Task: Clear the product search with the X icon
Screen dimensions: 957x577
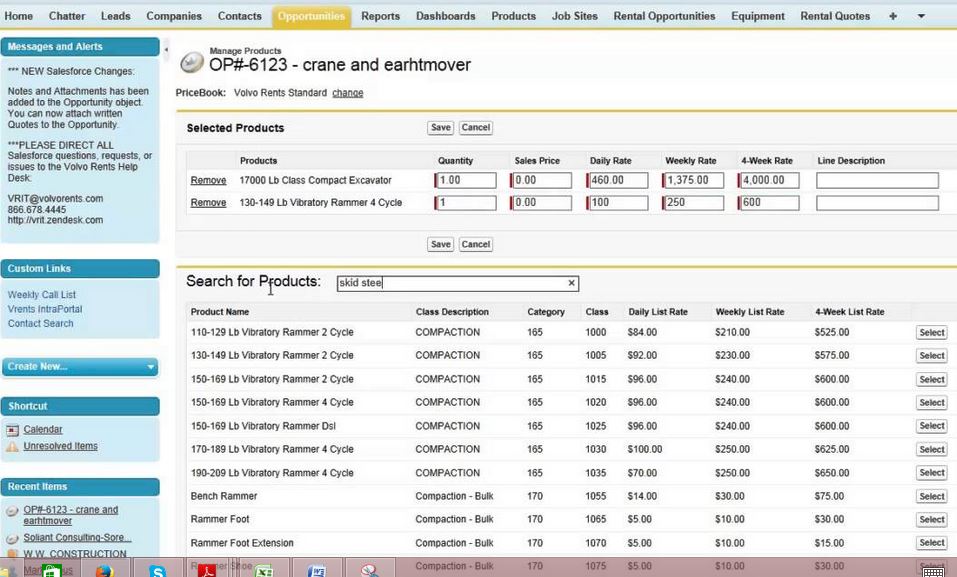Action: pos(571,284)
